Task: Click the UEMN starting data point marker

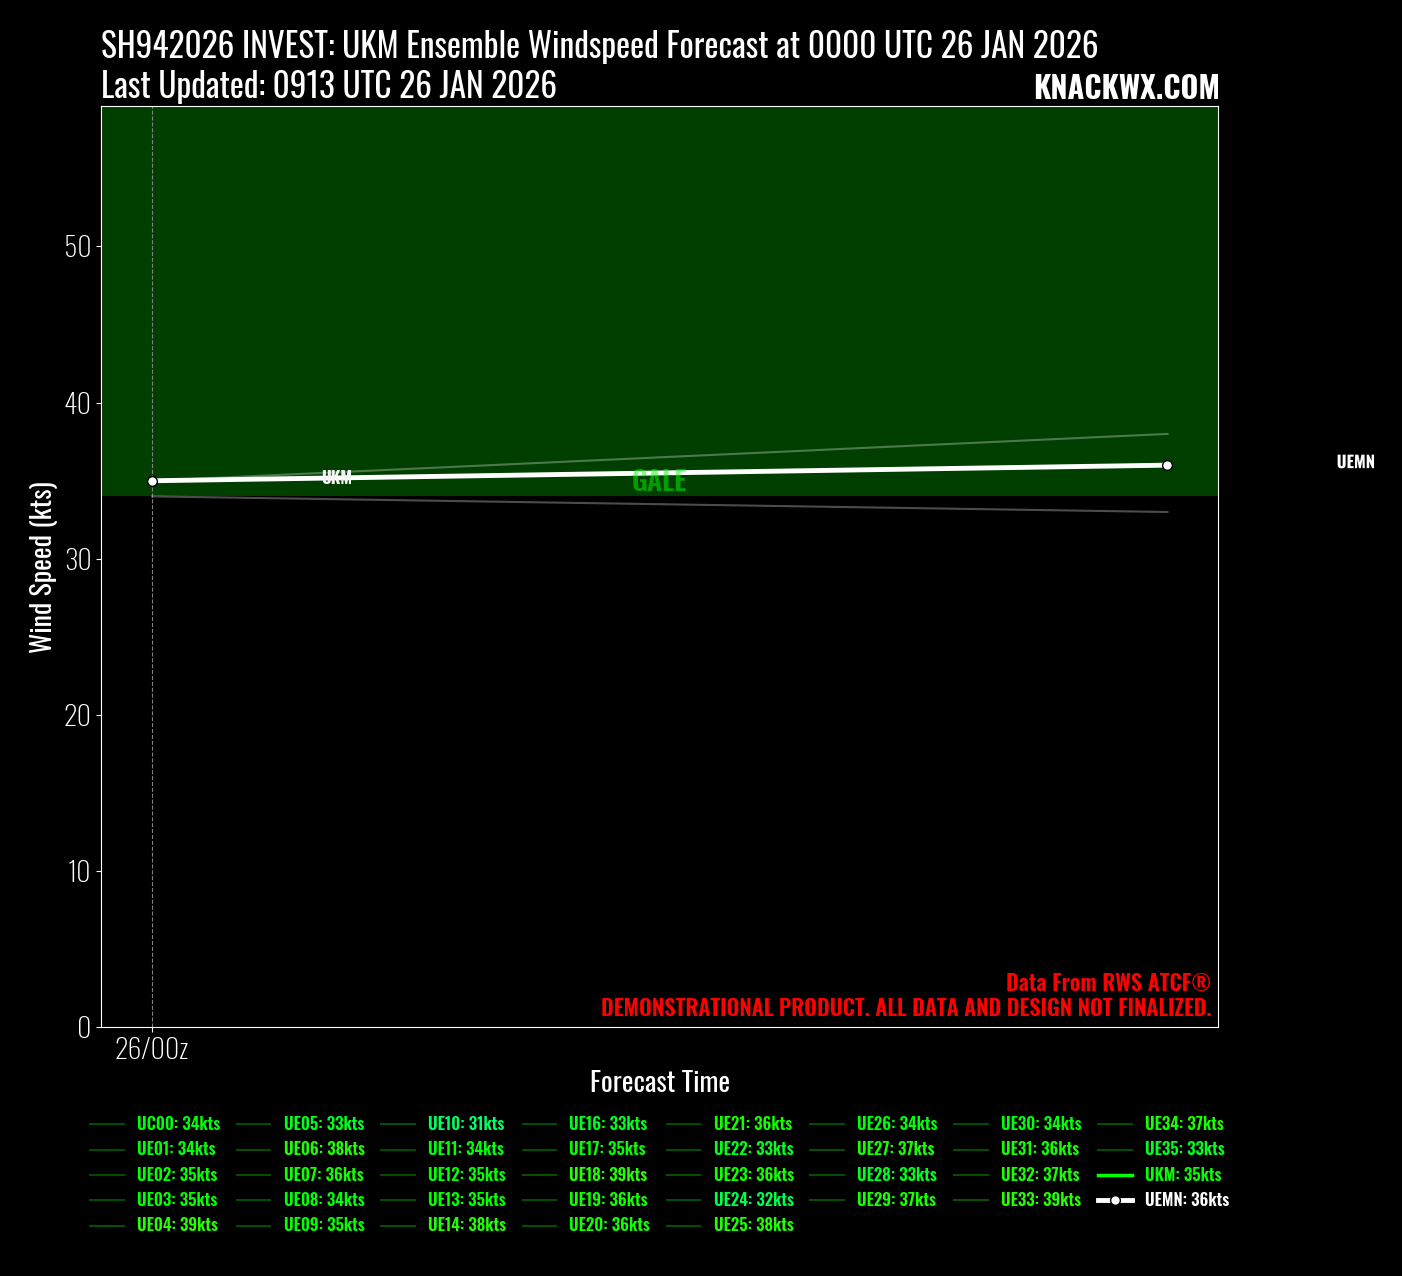Action: click(x=153, y=481)
